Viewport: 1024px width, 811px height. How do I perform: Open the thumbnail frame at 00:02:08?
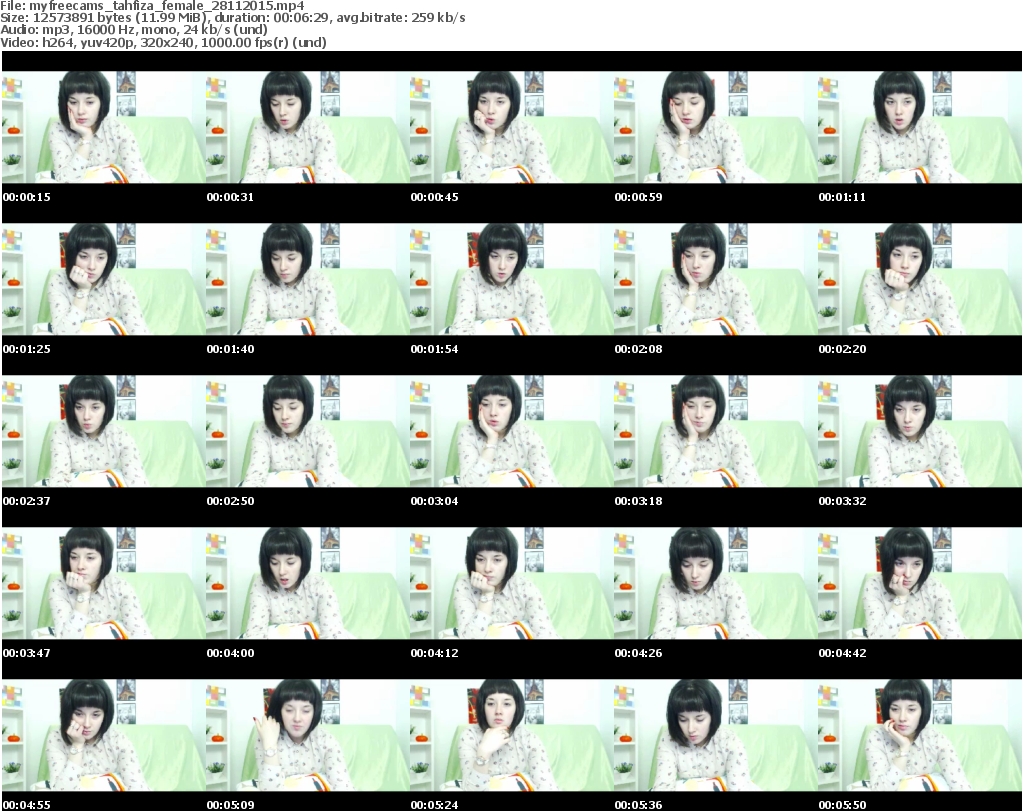point(716,279)
